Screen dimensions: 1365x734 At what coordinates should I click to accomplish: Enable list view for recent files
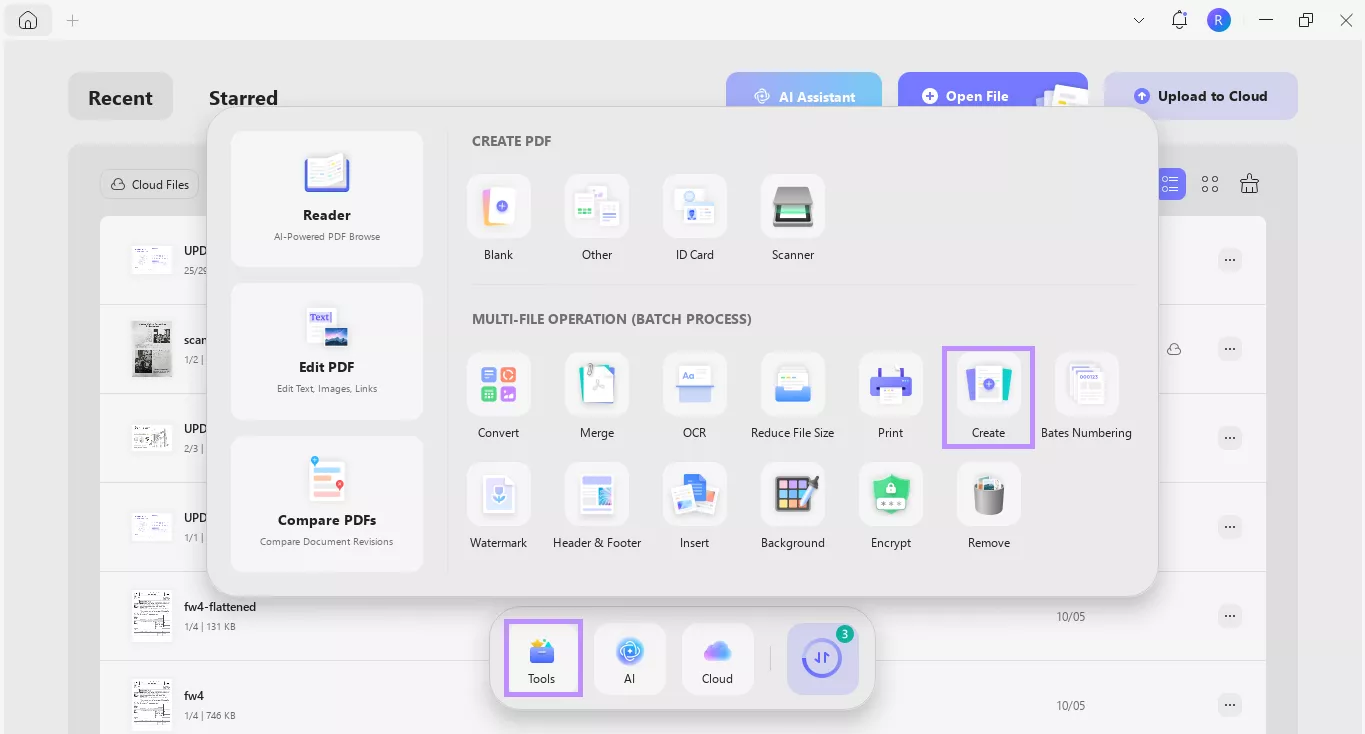1170,183
